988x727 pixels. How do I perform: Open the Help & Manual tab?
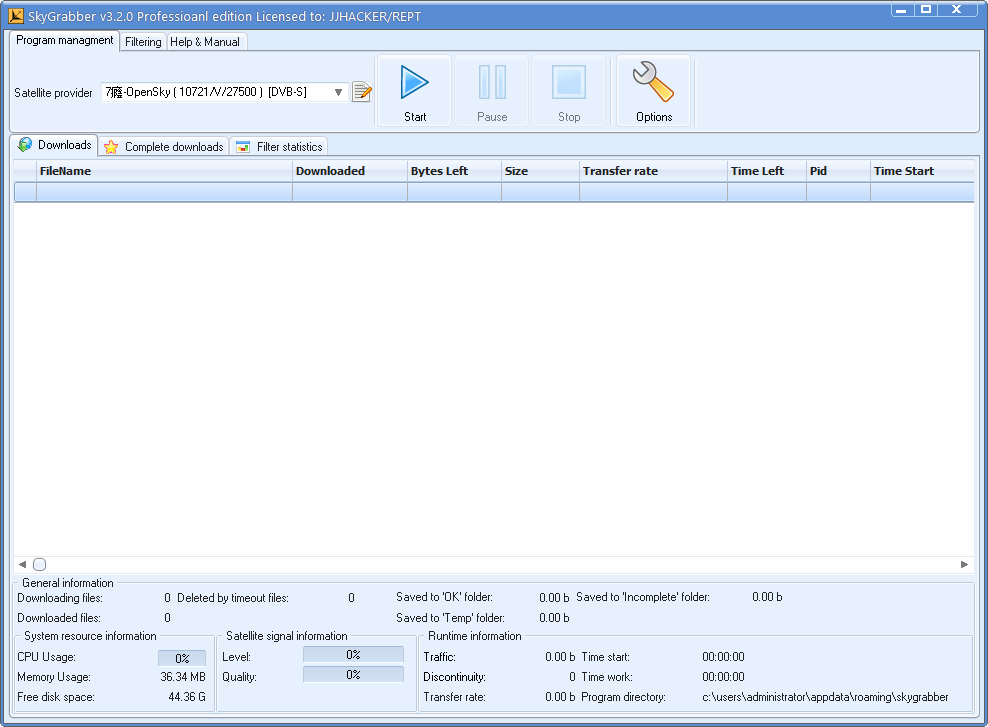click(x=205, y=42)
